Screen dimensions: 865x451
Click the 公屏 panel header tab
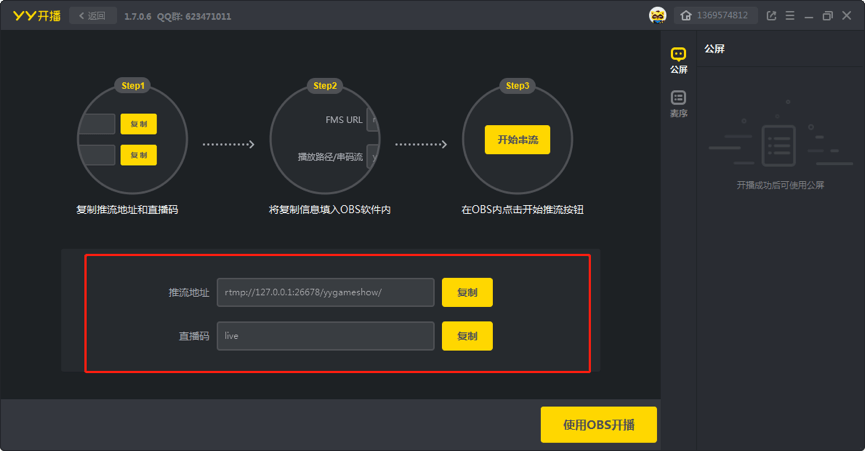point(714,49)
